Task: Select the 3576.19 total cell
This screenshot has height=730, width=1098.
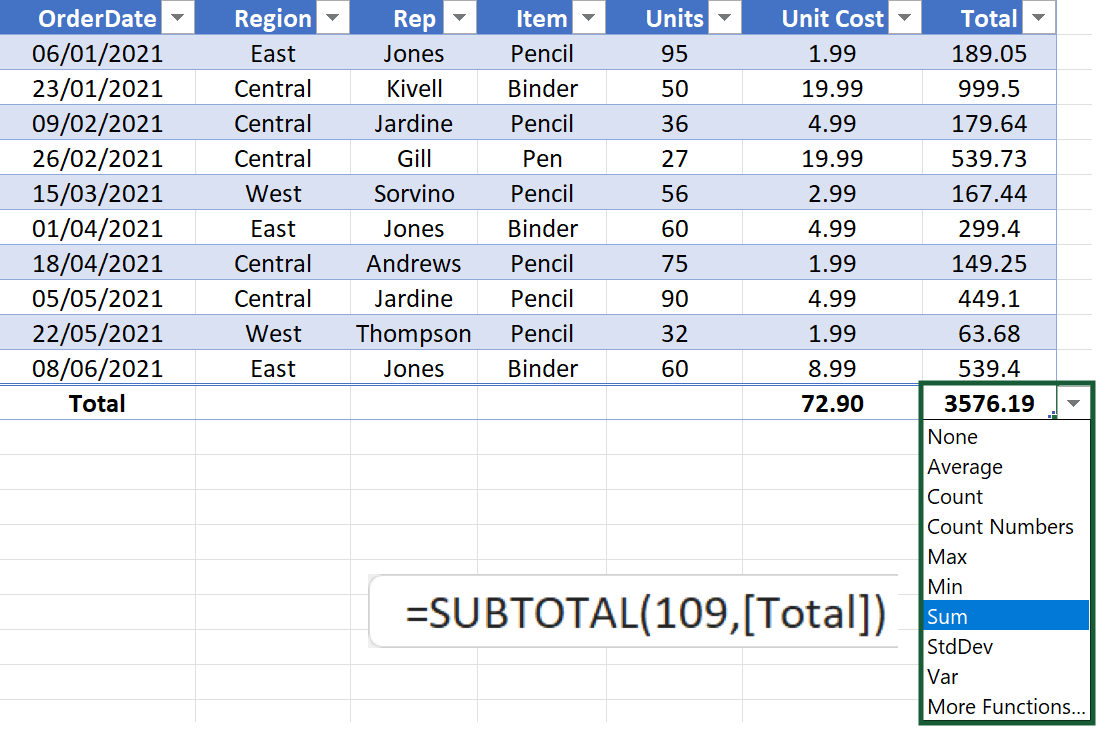Action: pyautogui.click(x=988, y=404)
